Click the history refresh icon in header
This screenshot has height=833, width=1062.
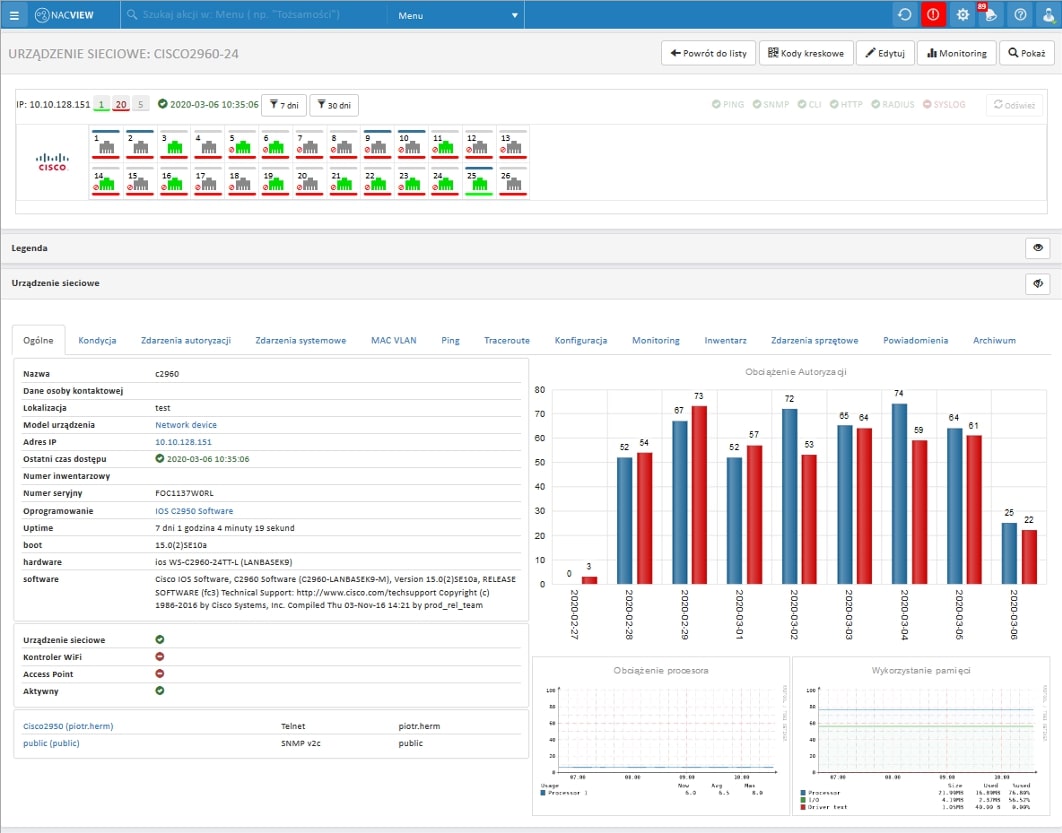[905, 15]
